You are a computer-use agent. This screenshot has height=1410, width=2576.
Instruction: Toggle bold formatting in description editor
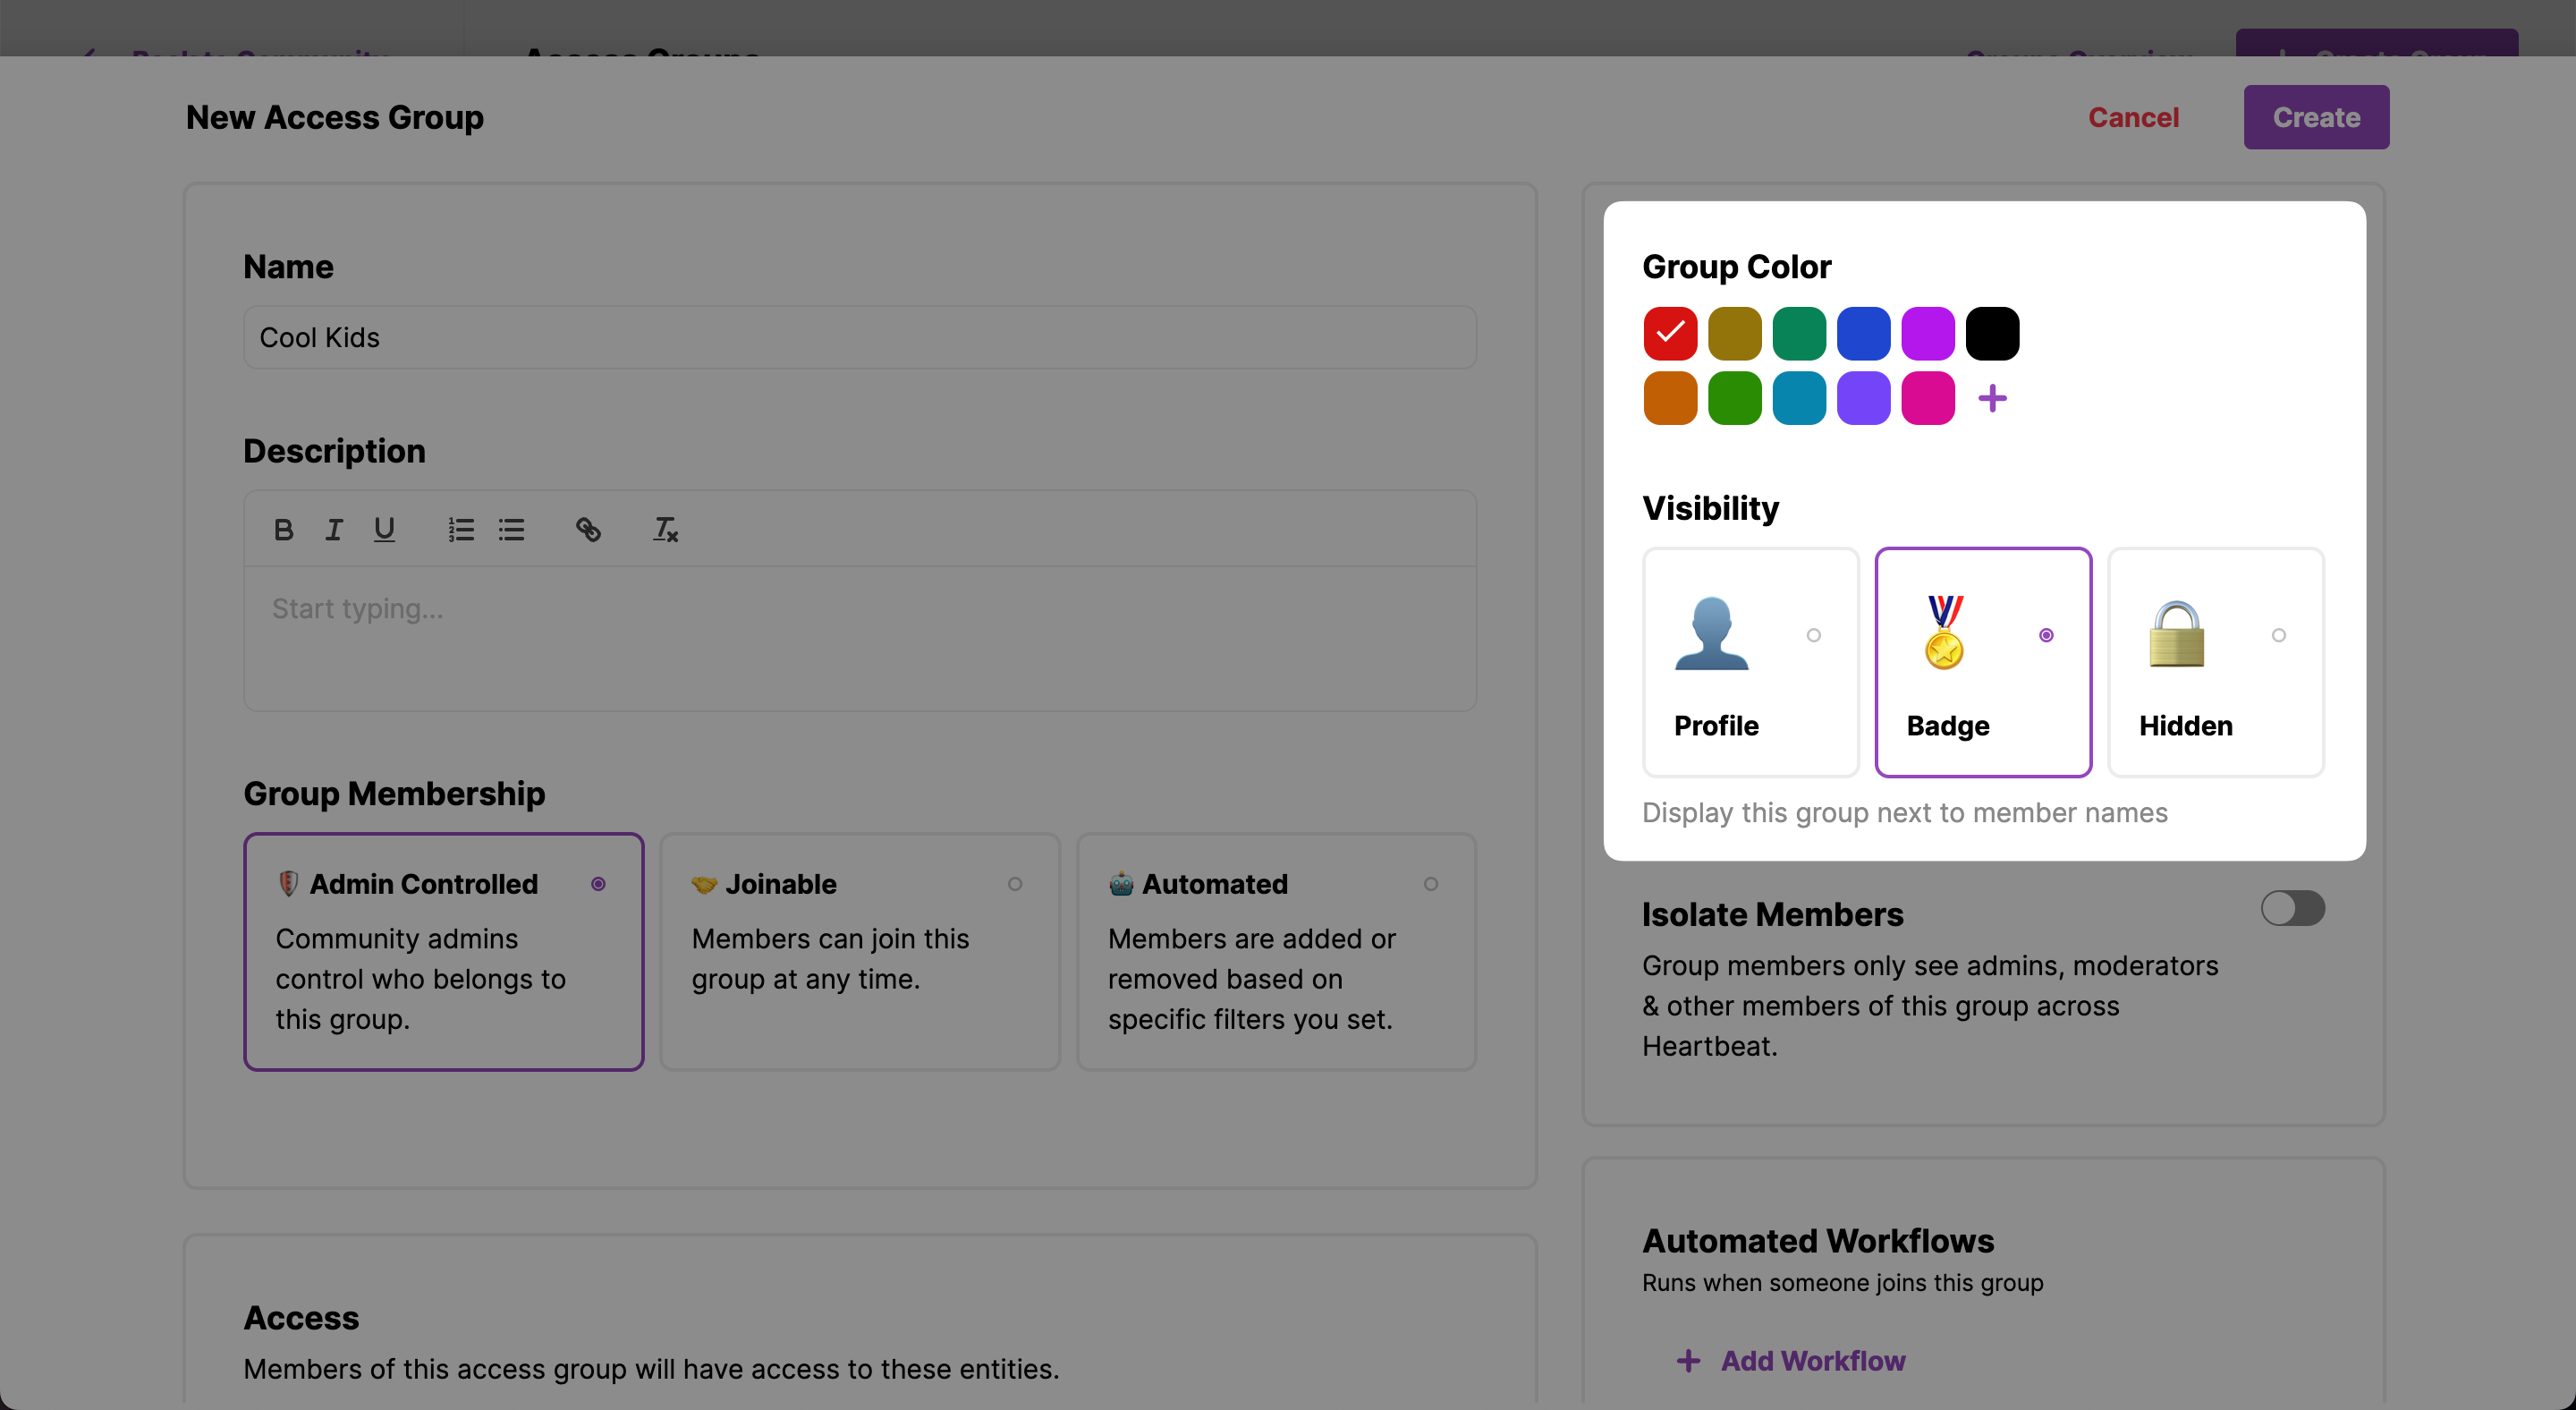(283, 529)
